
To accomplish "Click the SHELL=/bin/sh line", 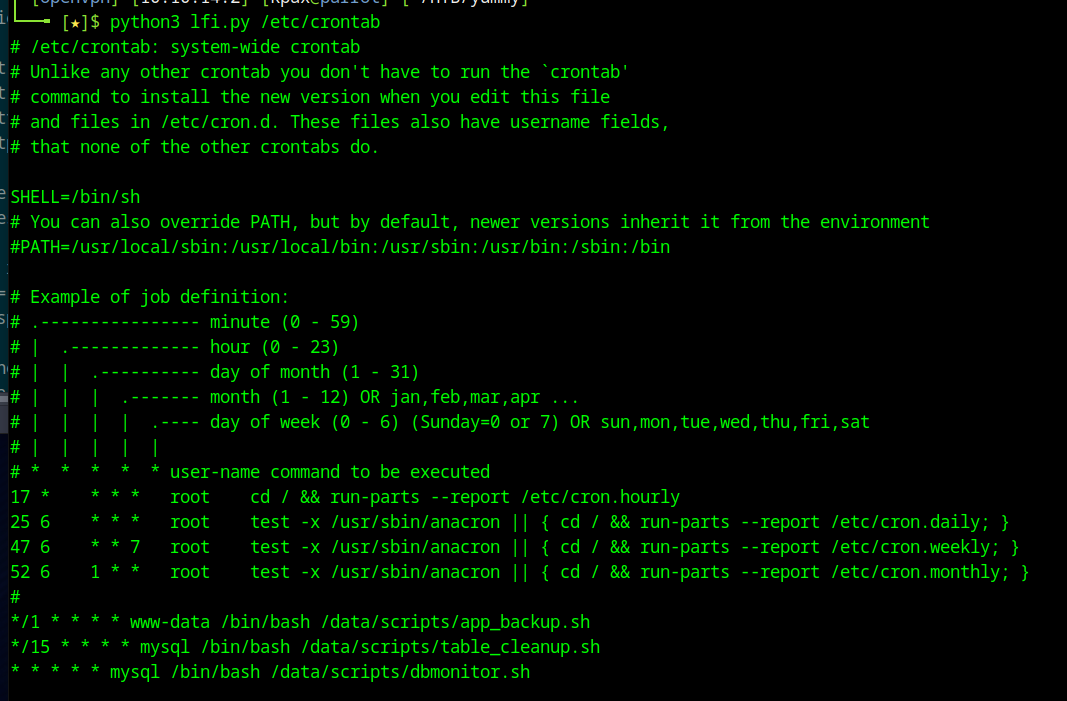I will pyautogui.click(x=75, y=197).
